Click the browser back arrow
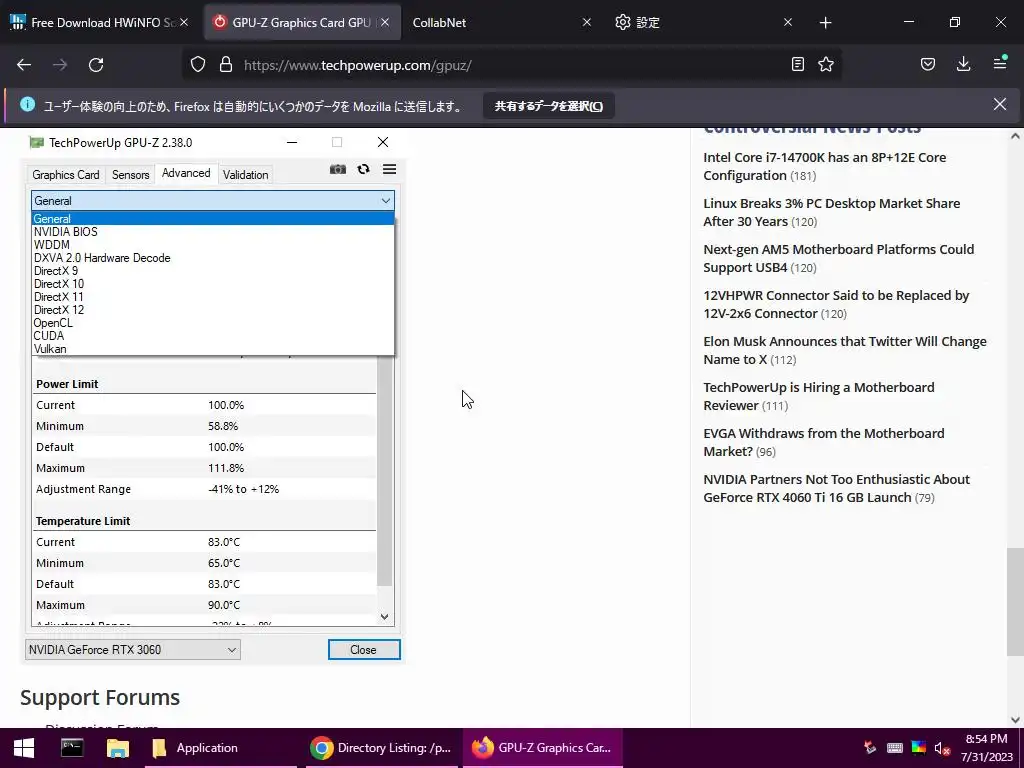Viewport: 1024px width, 768px height. [x=24, y=65]
